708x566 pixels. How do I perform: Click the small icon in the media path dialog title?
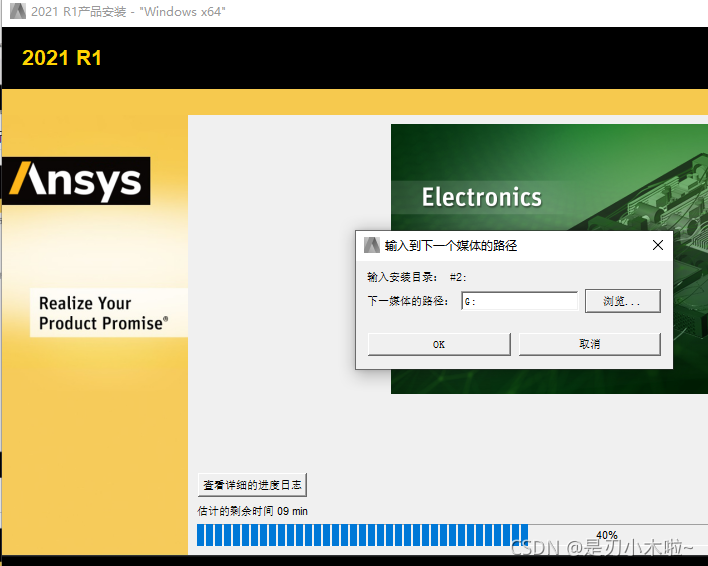(x=372, y=245)
